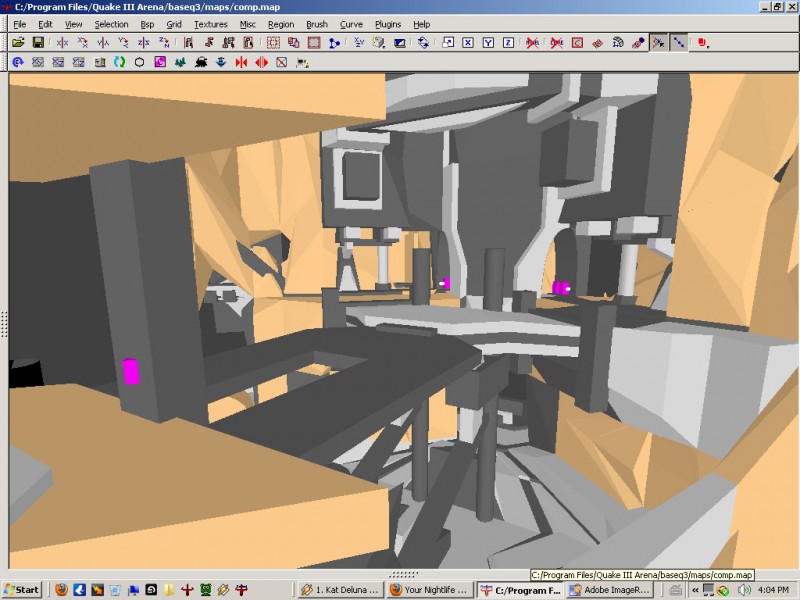Toggle the Y axis scale lock

pyautogui.click(x=488, y=43)
